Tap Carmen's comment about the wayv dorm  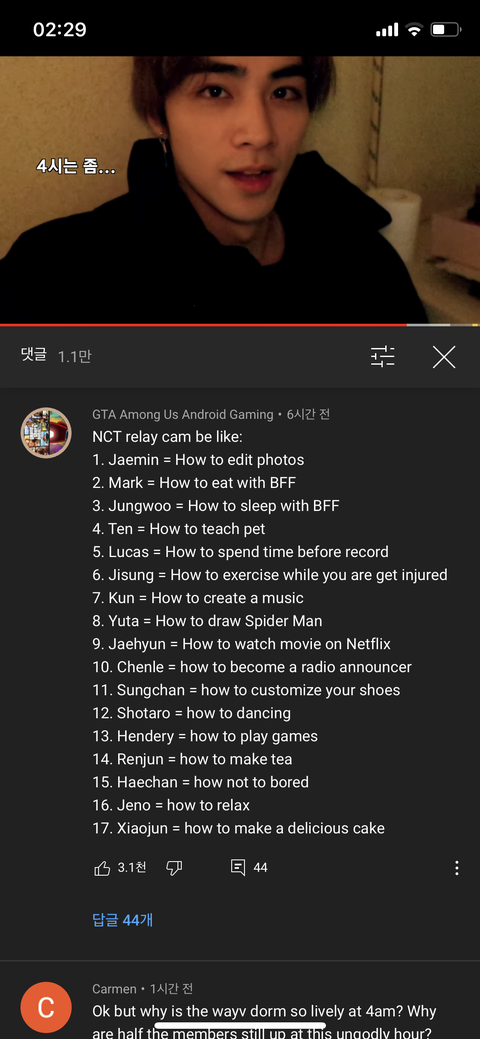pyautogui.click(x=264, y=1022)
